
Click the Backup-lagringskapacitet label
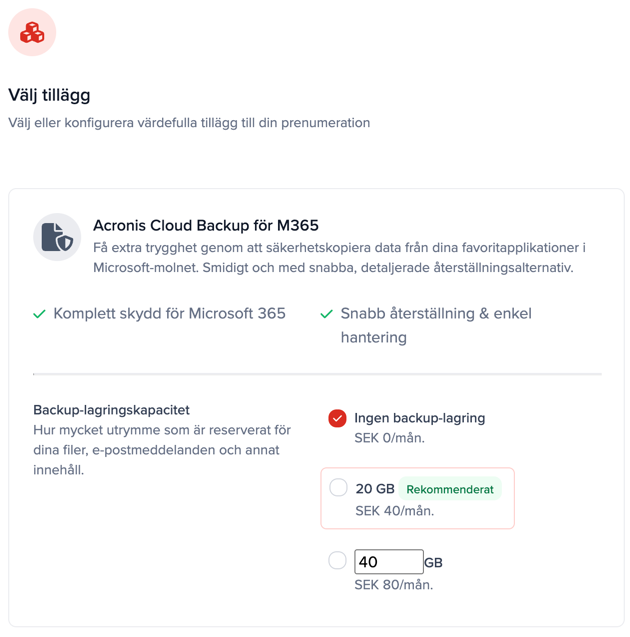(x=111, y=410)
